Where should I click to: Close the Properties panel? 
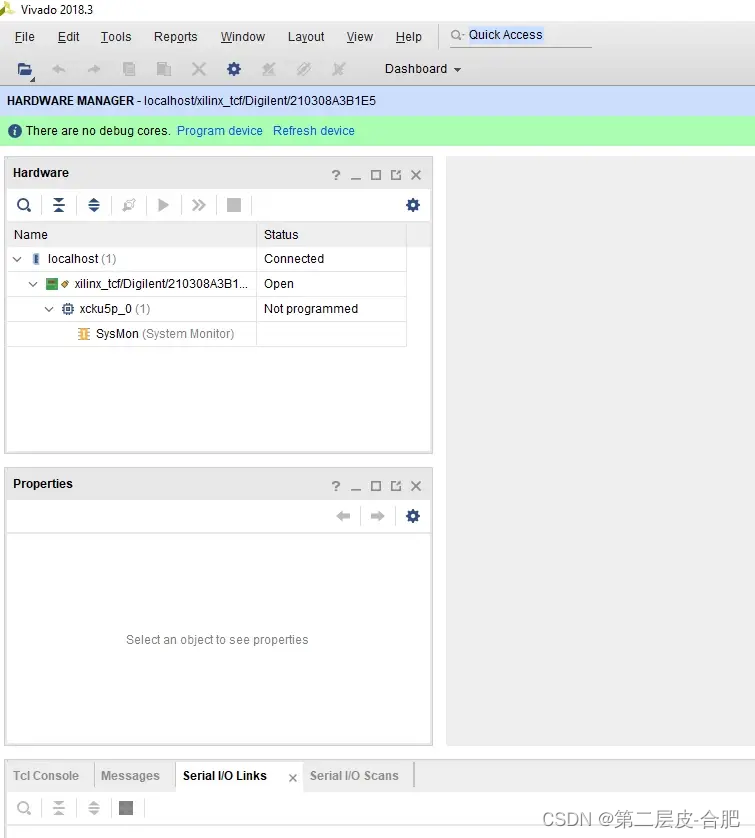(x=416, y=486)
